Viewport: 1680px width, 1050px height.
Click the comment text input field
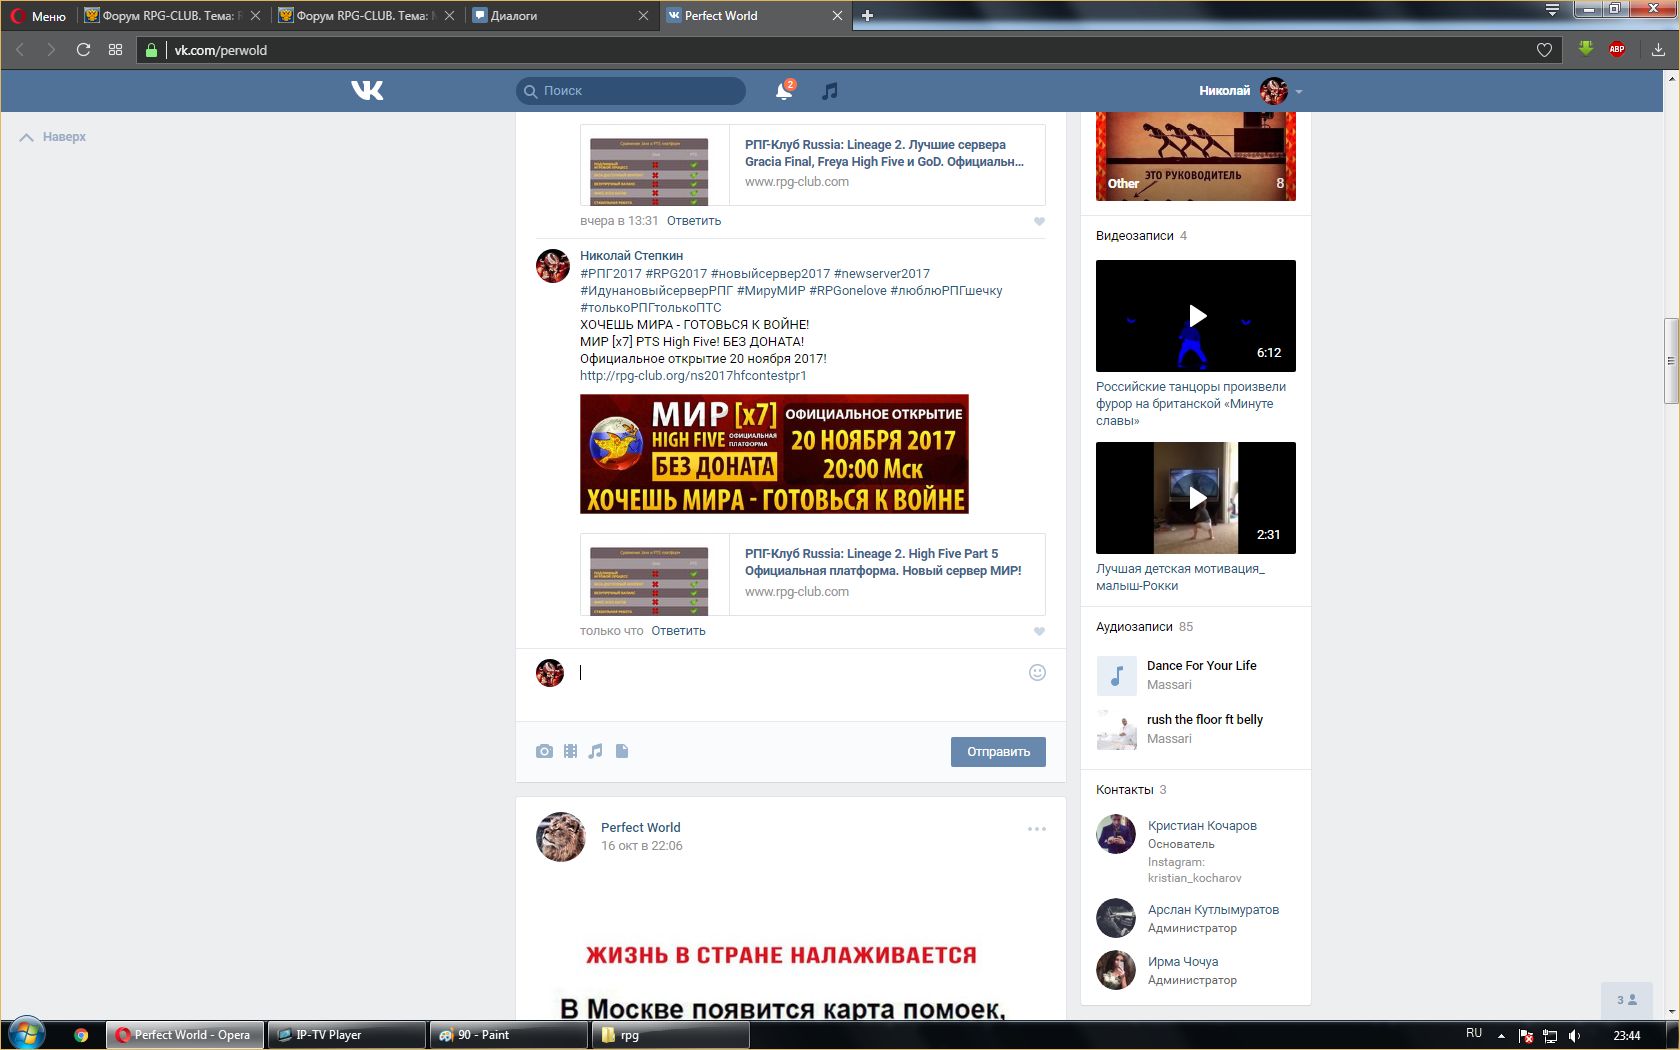click(800, 673)
